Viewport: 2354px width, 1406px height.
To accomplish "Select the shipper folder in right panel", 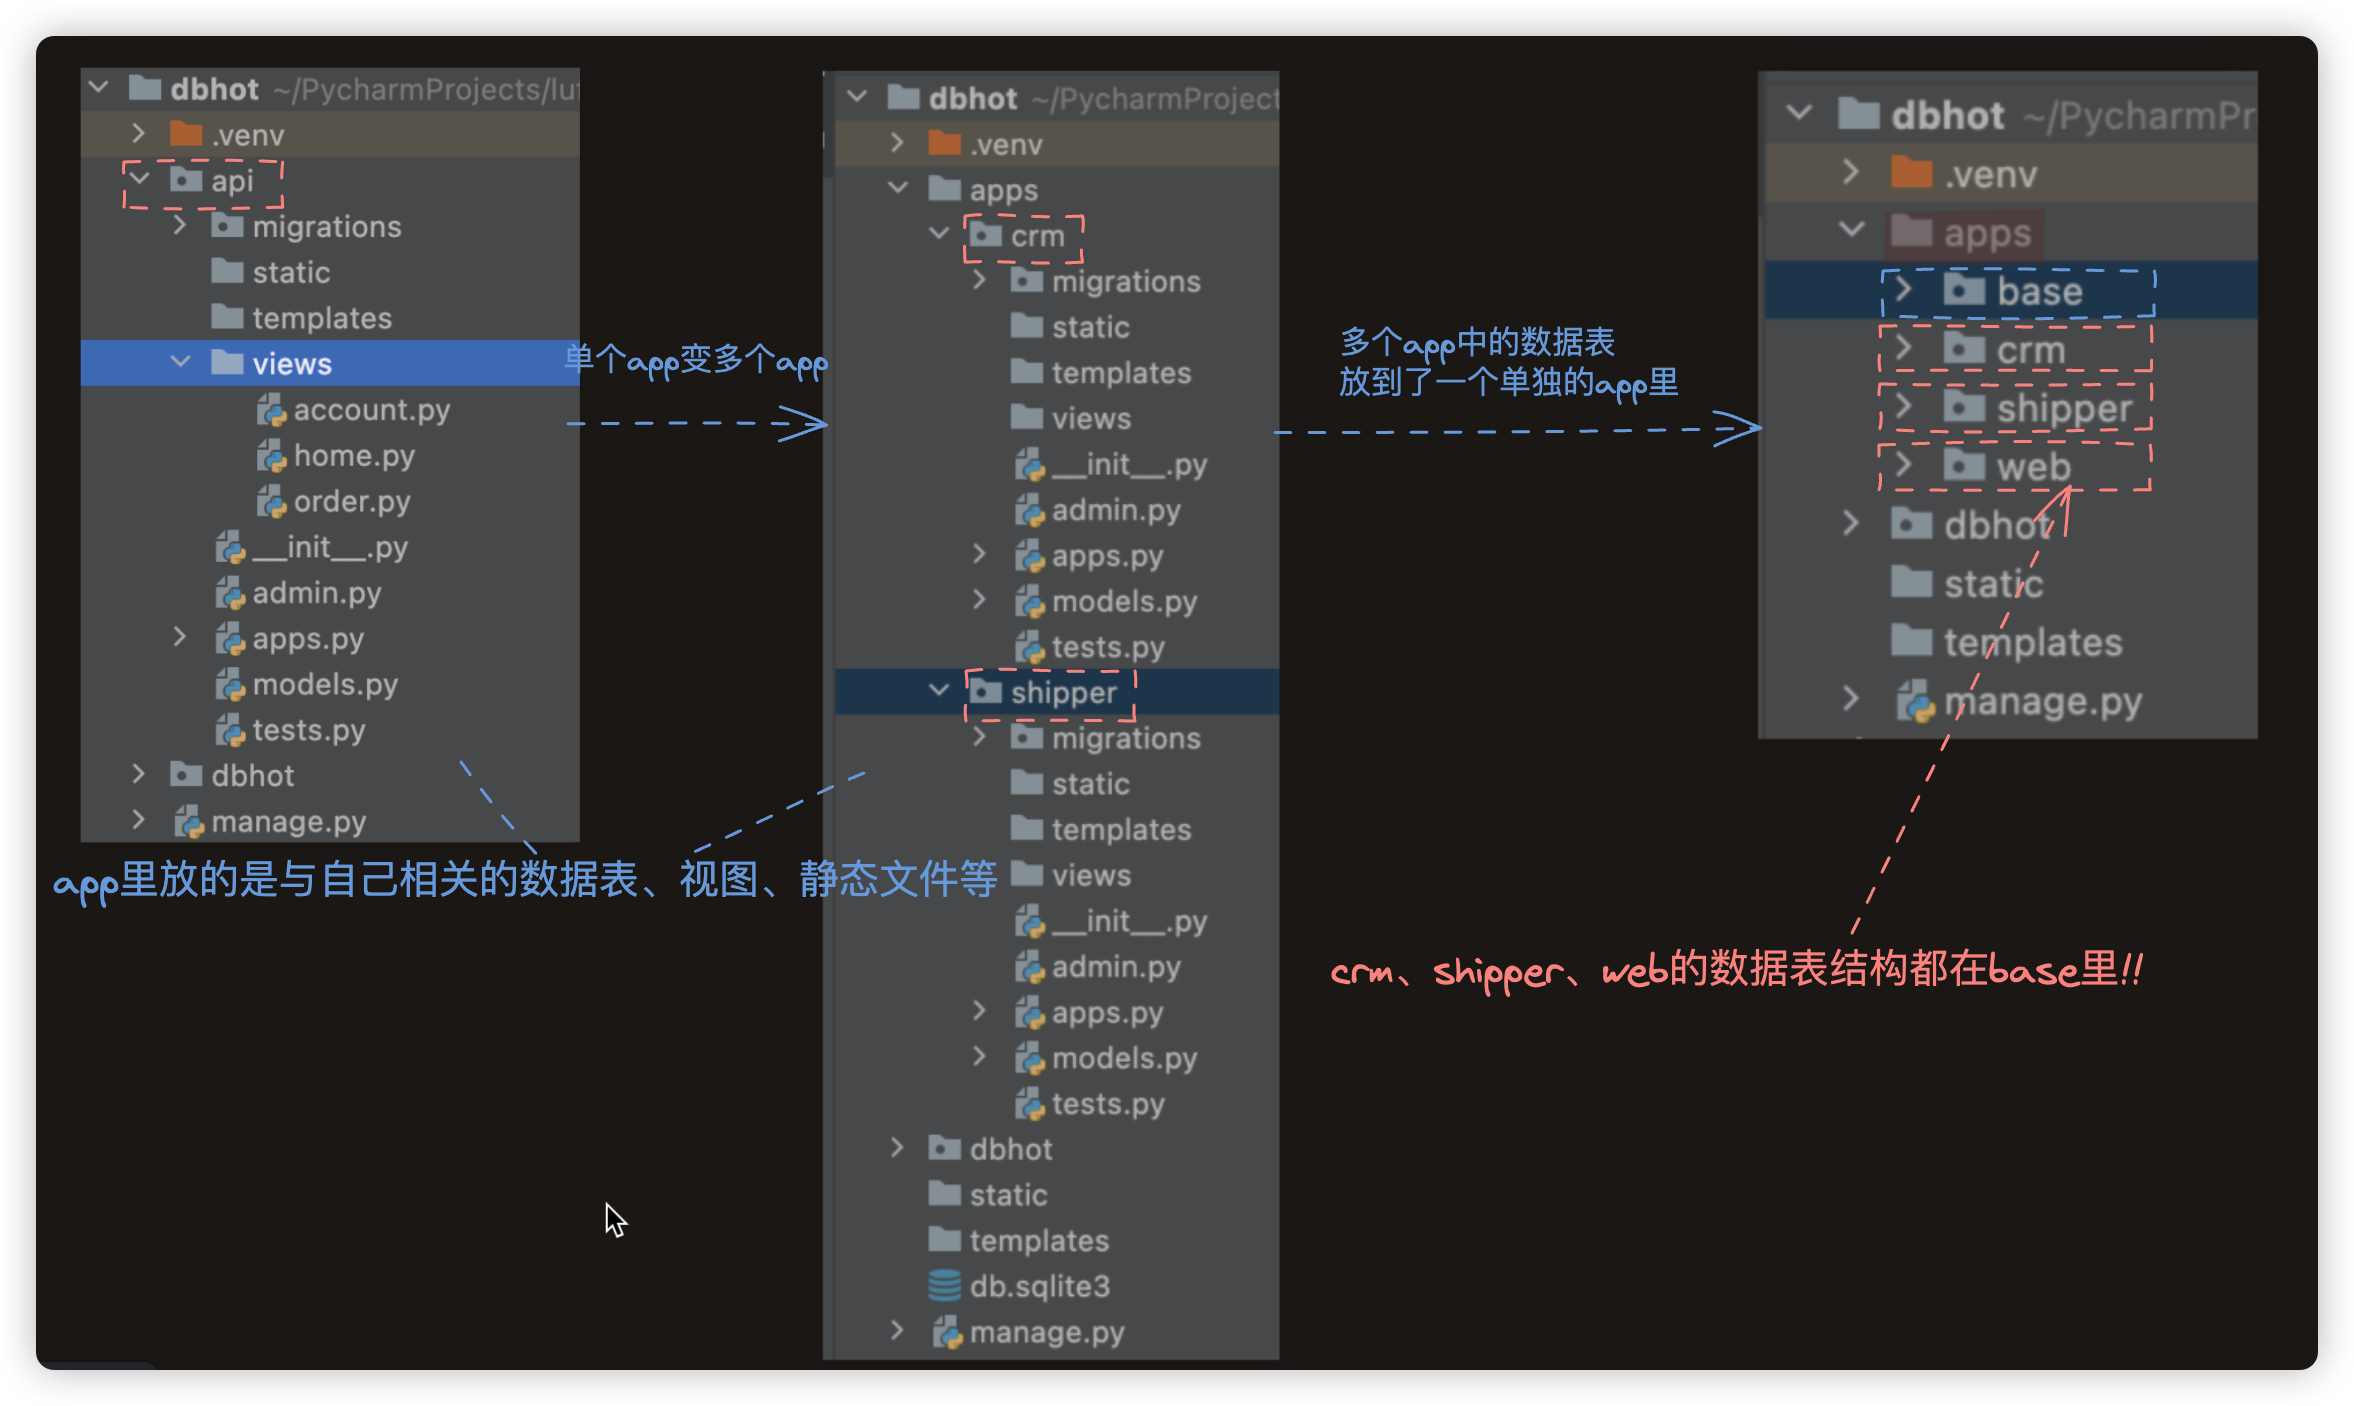I will click(x=2063, y=408).
